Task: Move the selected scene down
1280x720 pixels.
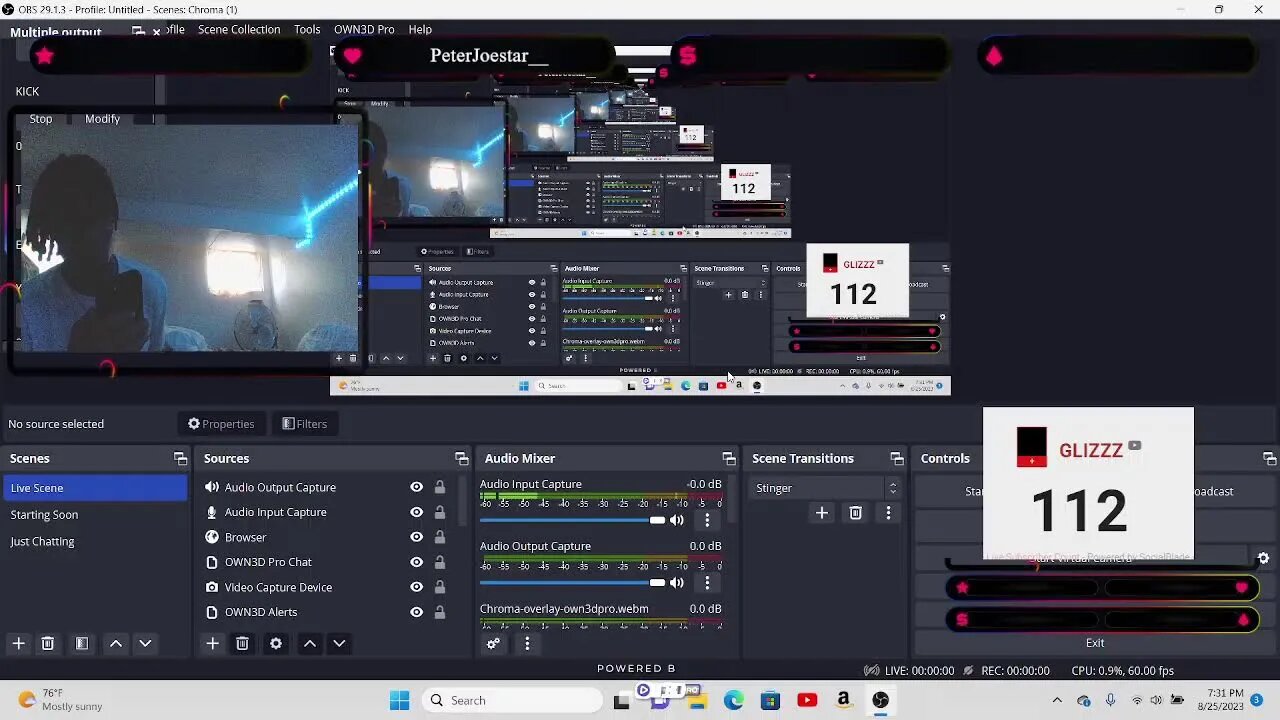Action: click(x=145, y=644)
